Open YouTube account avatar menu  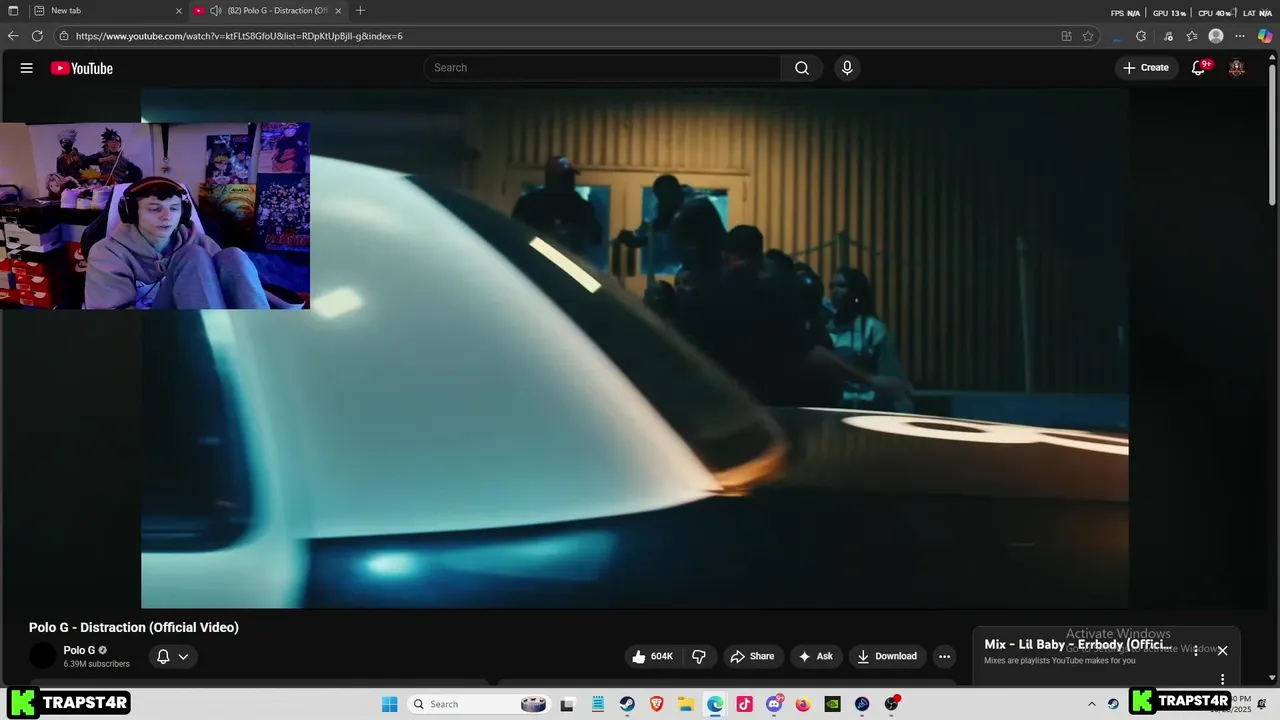1237,68
